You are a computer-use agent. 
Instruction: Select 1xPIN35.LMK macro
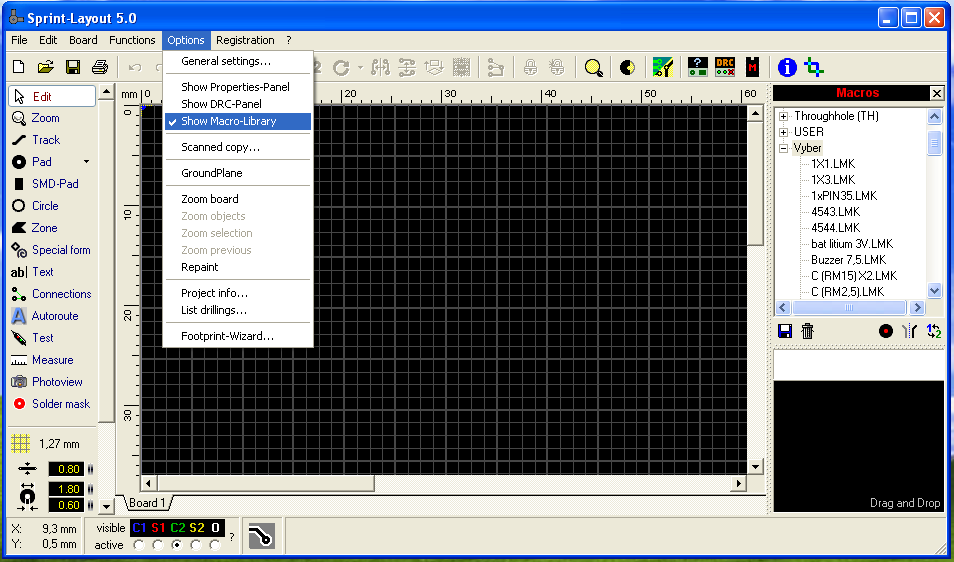tap(844, 196)
